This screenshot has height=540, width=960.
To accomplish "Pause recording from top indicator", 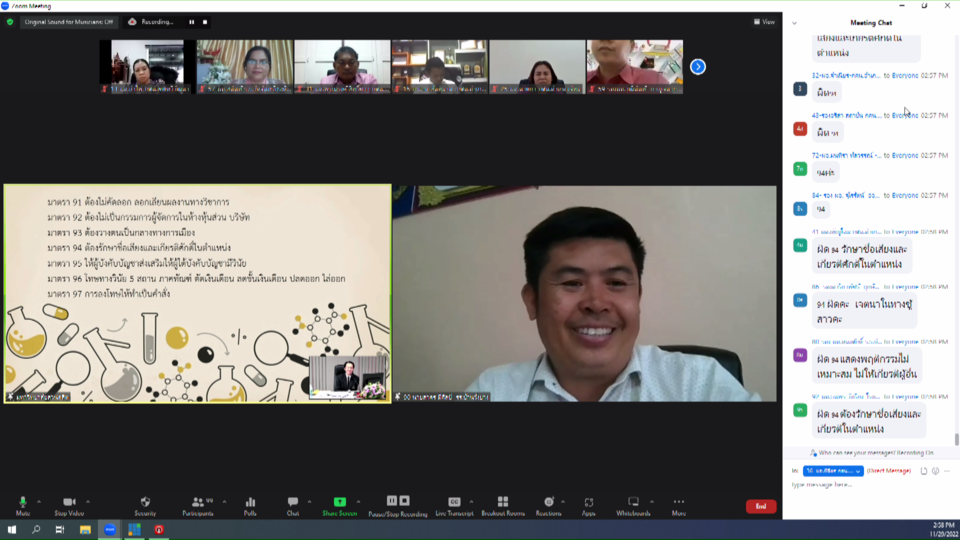I will pyautogui.click(x=192, y=22).
